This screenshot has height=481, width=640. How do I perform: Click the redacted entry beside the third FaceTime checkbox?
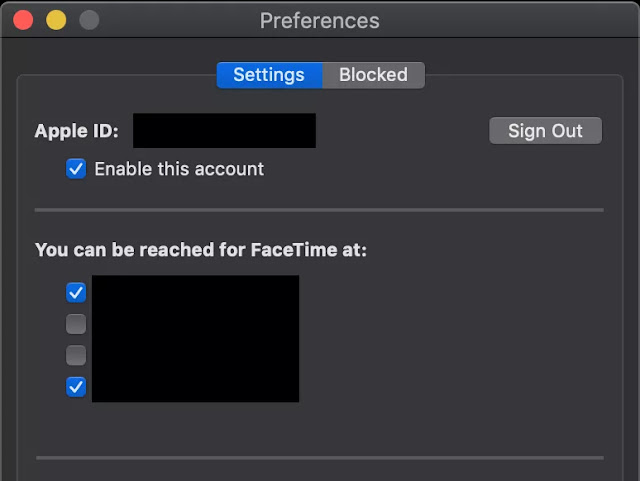(195, 355)
